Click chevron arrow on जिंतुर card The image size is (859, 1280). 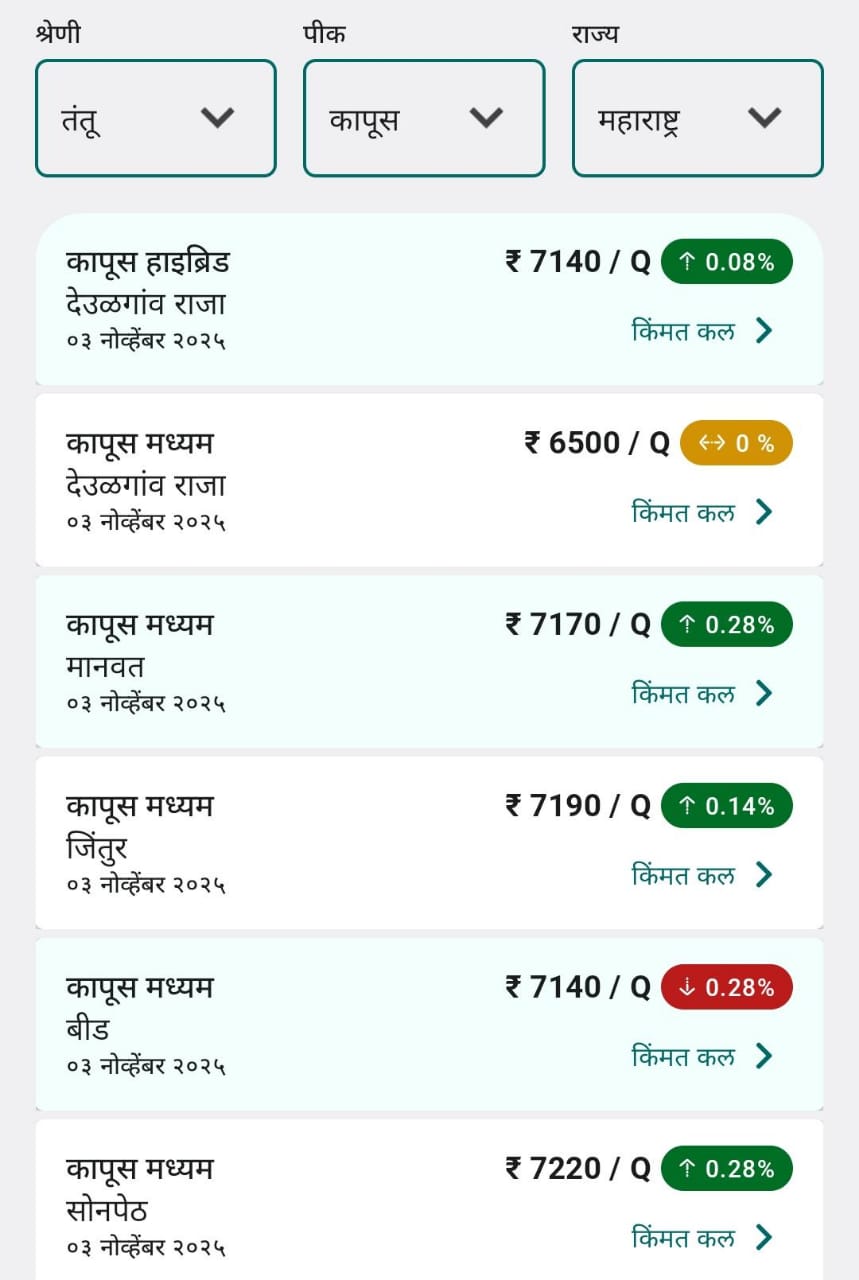tap(764, 875)
